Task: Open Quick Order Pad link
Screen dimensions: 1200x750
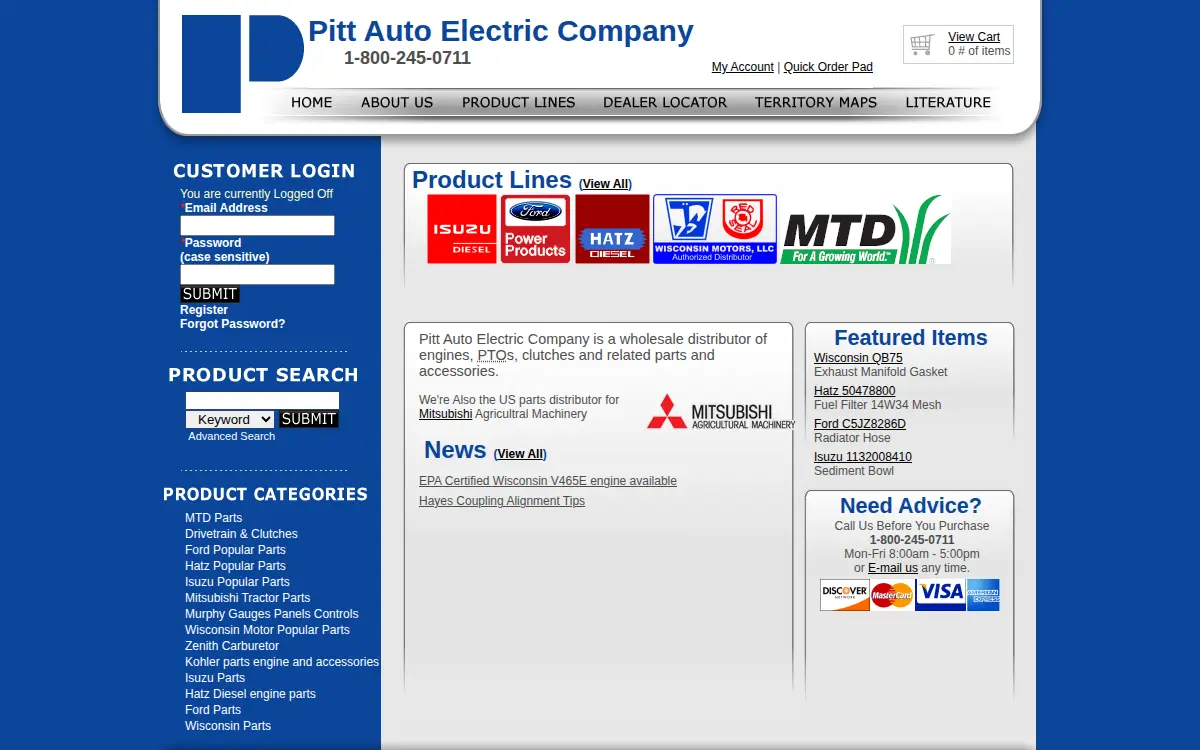Action: tap(828, 67)
